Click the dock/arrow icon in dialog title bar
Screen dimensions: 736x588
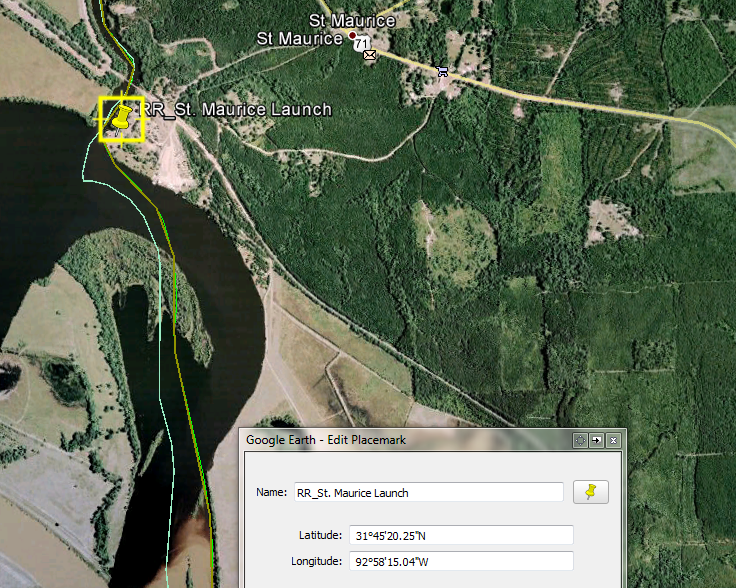596,440
